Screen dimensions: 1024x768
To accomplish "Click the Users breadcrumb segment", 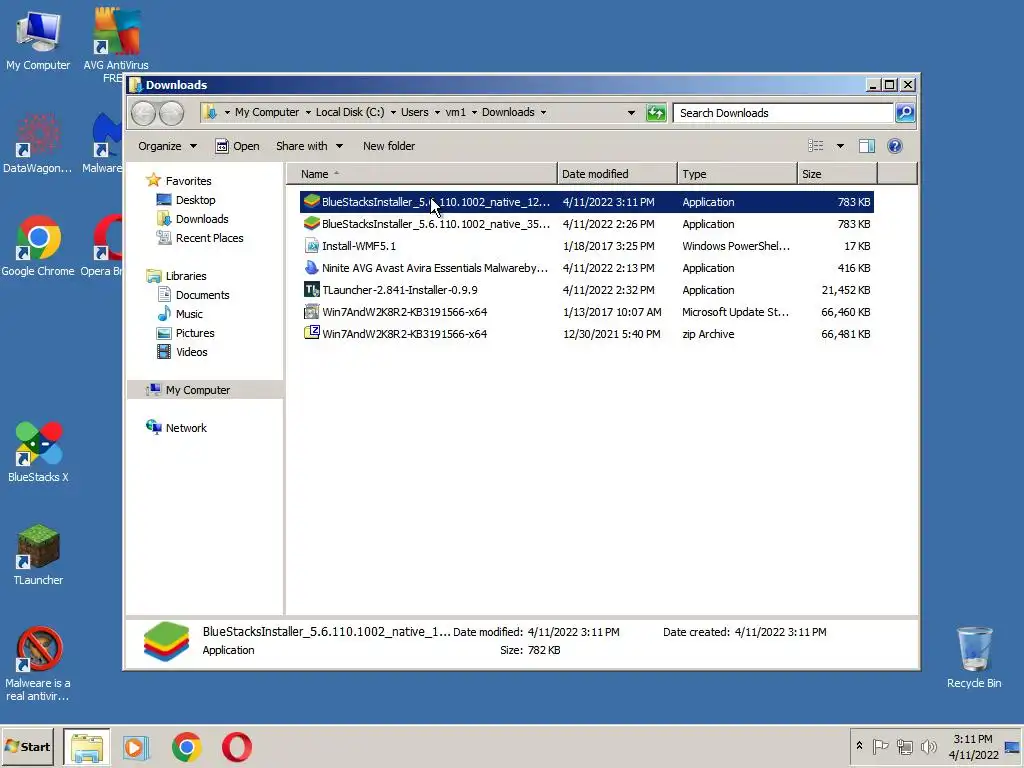I will (x=415, y=112).
